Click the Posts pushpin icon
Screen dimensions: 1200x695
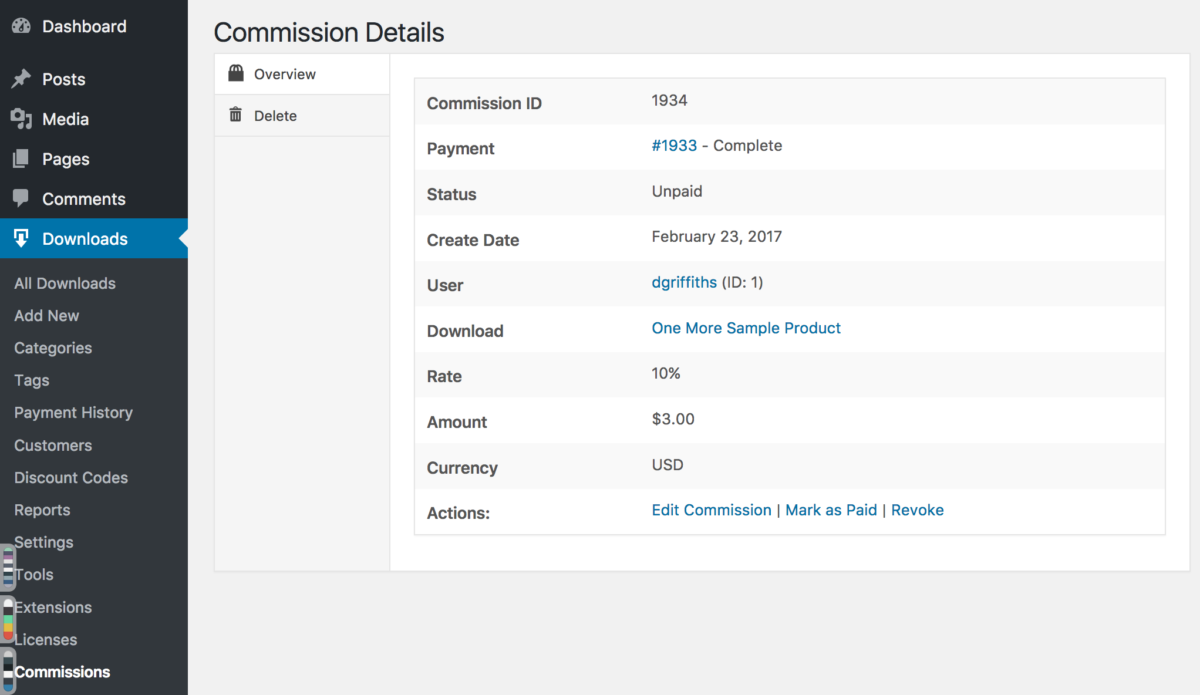point(21,79)
